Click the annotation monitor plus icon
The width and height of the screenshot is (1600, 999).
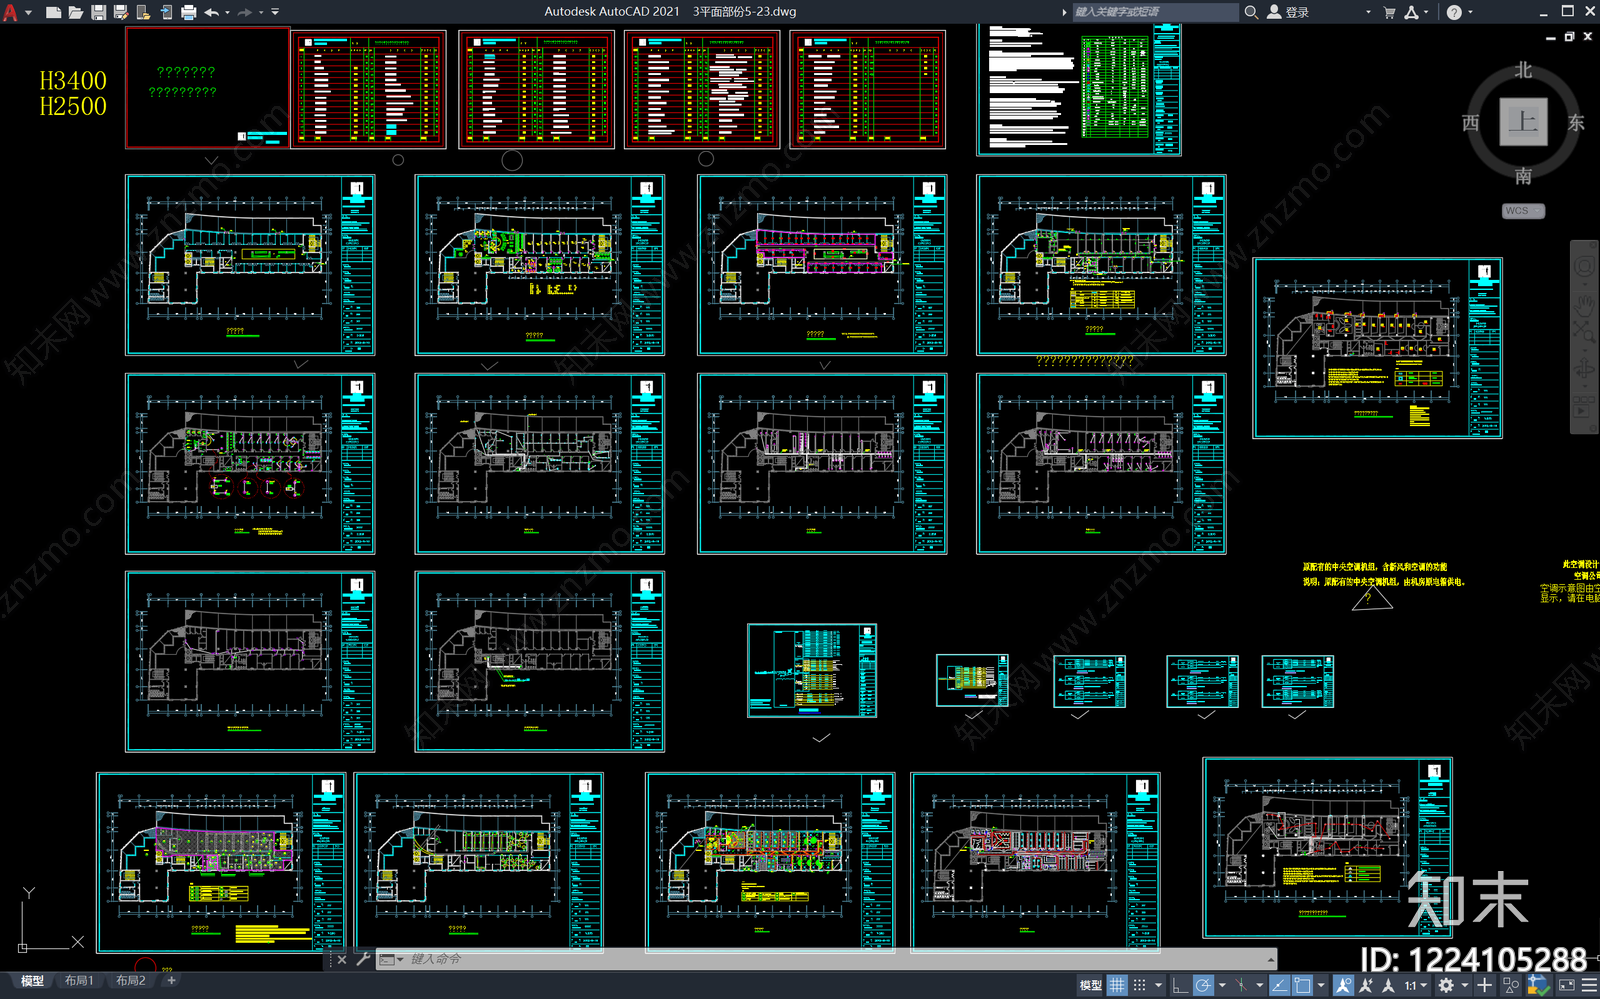[x=1485, y=985]
